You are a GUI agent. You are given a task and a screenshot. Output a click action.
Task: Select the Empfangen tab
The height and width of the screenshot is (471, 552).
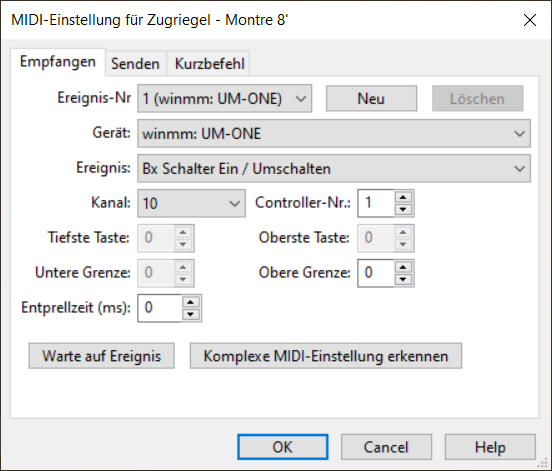coord(58,62)
